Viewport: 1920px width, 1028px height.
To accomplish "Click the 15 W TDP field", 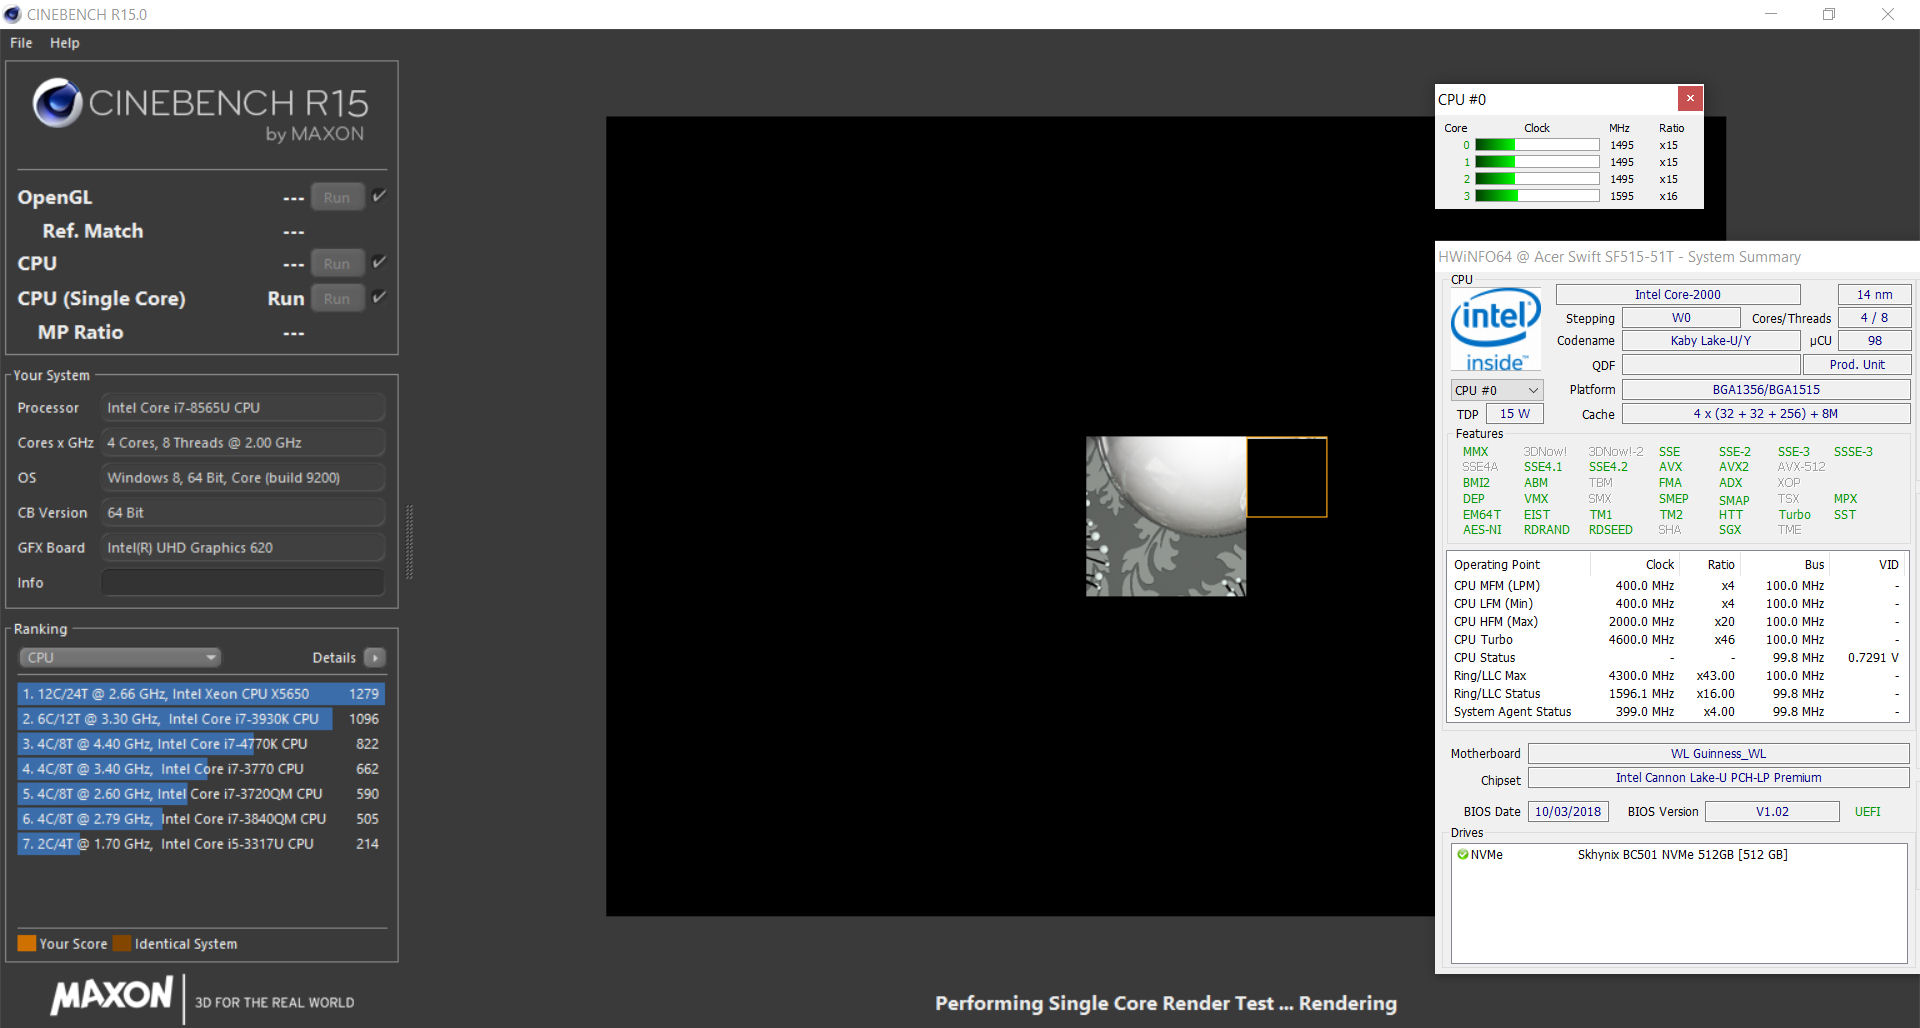I will pyautogui.click(x=1514, y=413).
